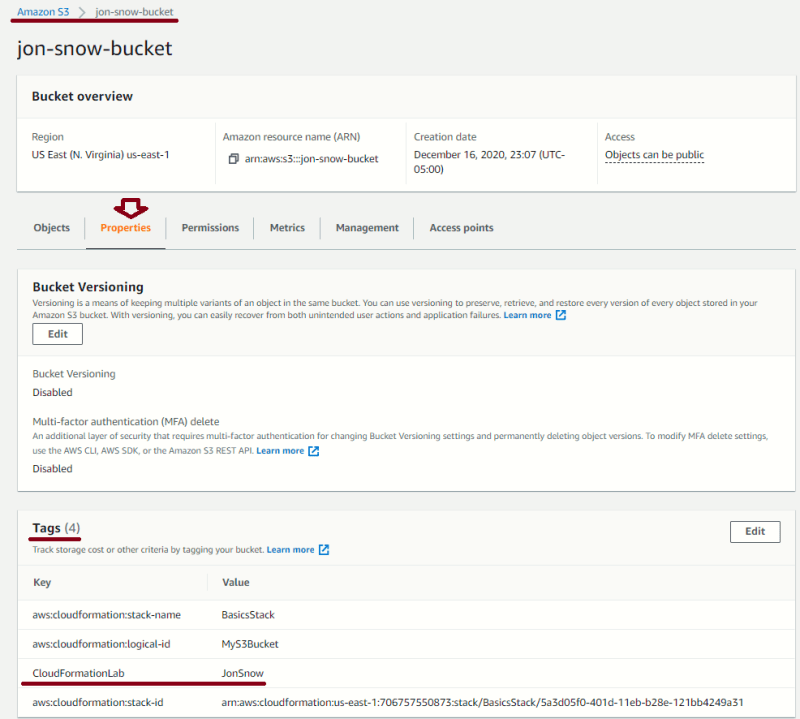Viewport: 800px width, 719px height.
Task: Click the Value column header in Tags
Action: tap(236, 582)
